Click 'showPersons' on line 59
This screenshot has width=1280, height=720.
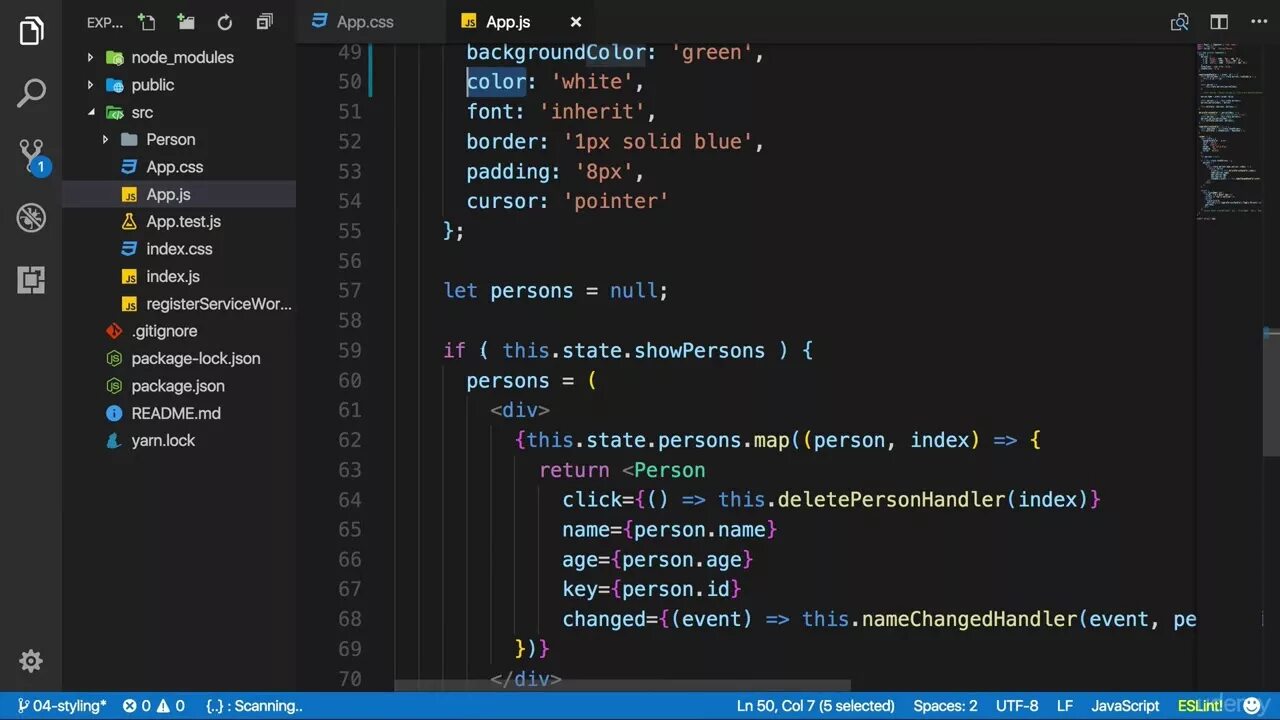699,351
